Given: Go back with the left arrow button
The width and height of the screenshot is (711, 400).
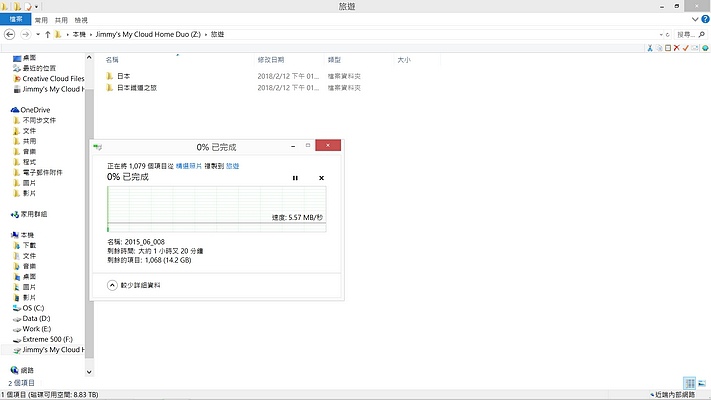Looking at the screenshot, I should [9, 34].
